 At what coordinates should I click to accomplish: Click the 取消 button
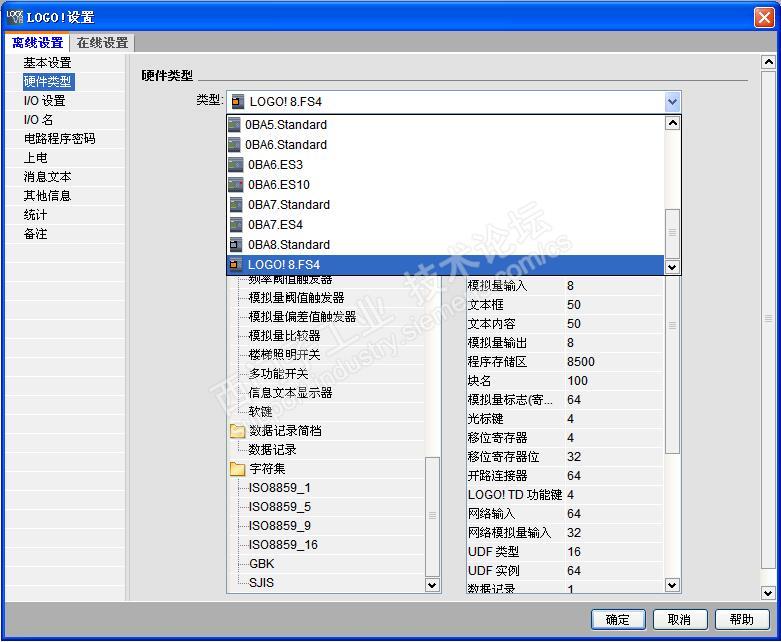pos(680,620)
